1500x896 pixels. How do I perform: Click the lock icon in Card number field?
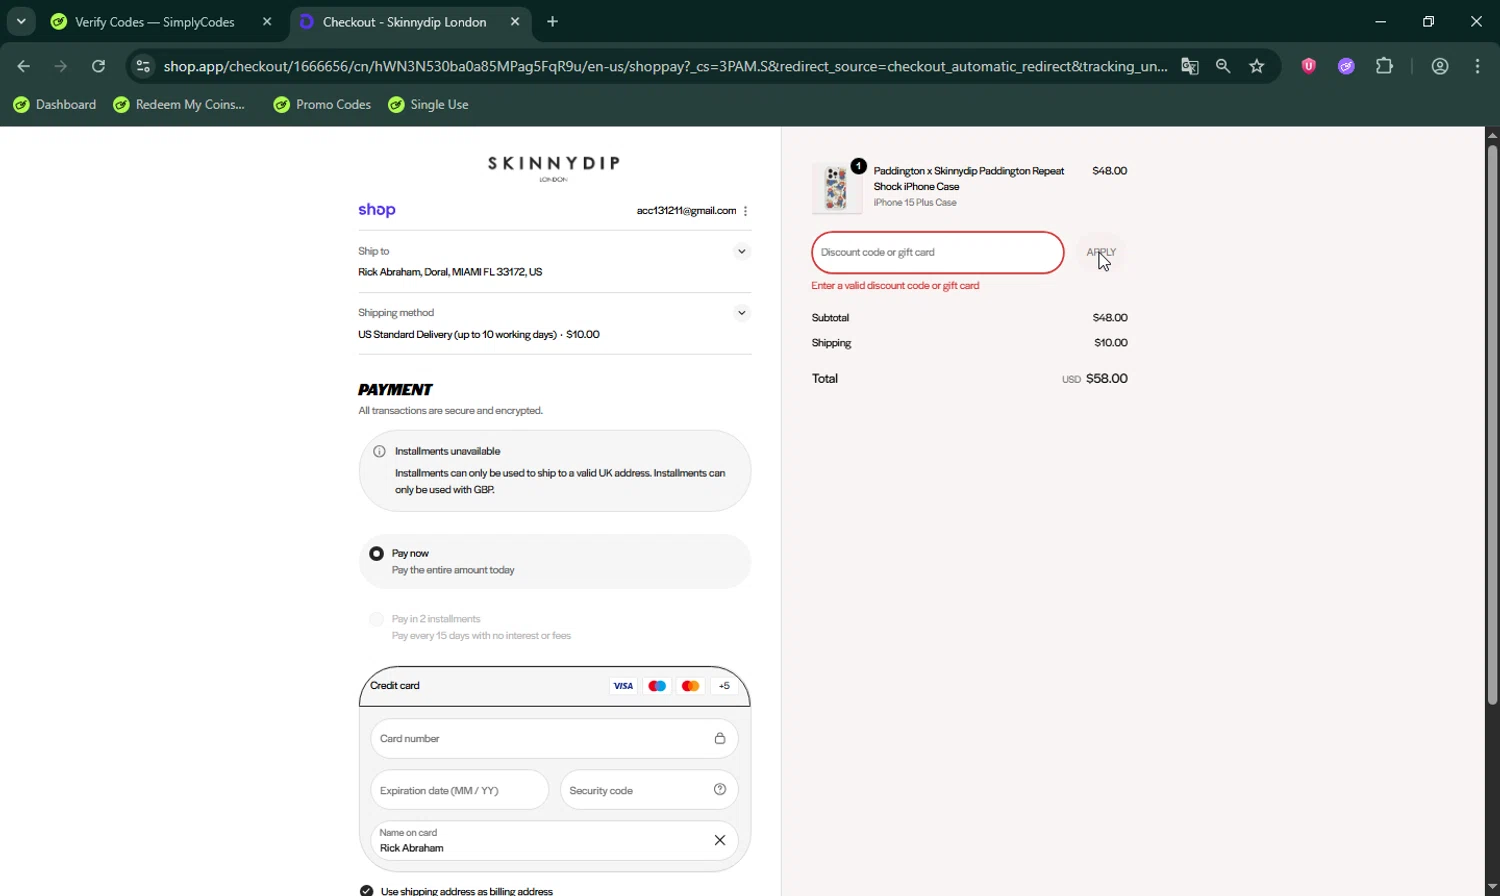click(719, 739)
